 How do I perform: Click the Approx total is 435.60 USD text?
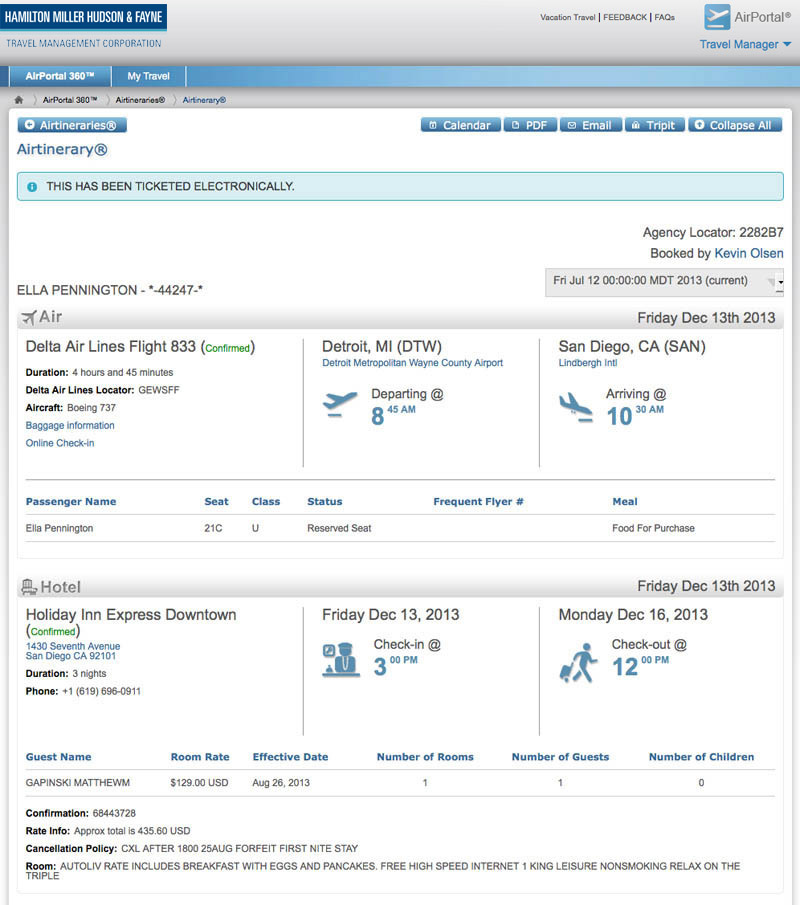pyautogui.click(x=132, y=831)
